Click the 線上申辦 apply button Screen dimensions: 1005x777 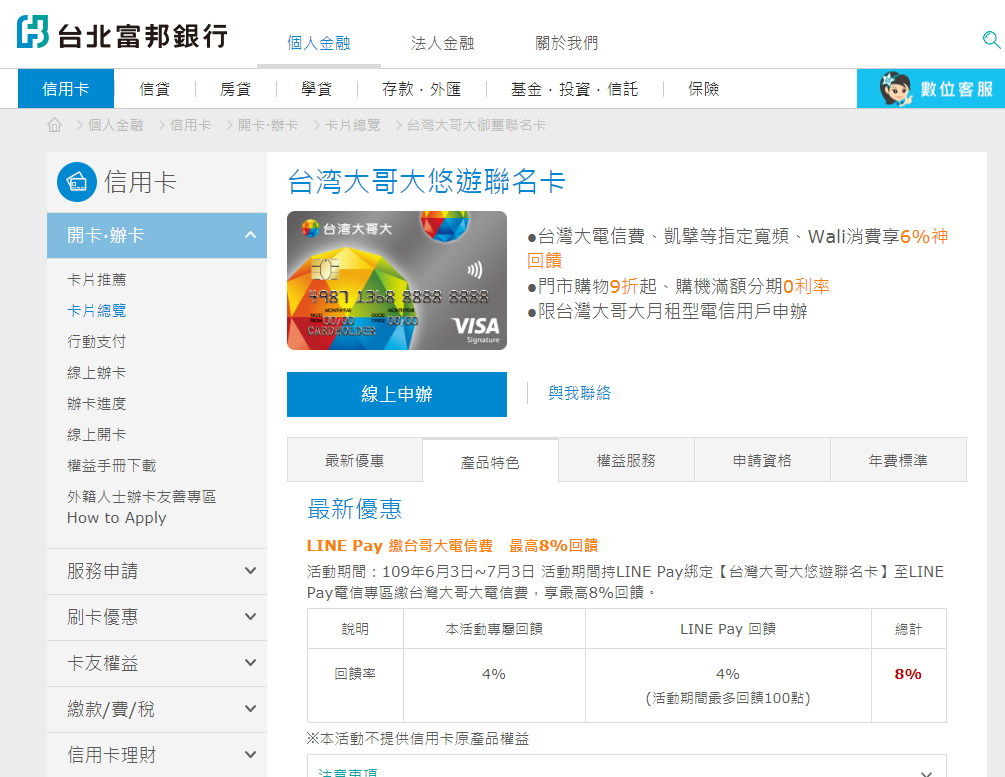coord(397,394)
